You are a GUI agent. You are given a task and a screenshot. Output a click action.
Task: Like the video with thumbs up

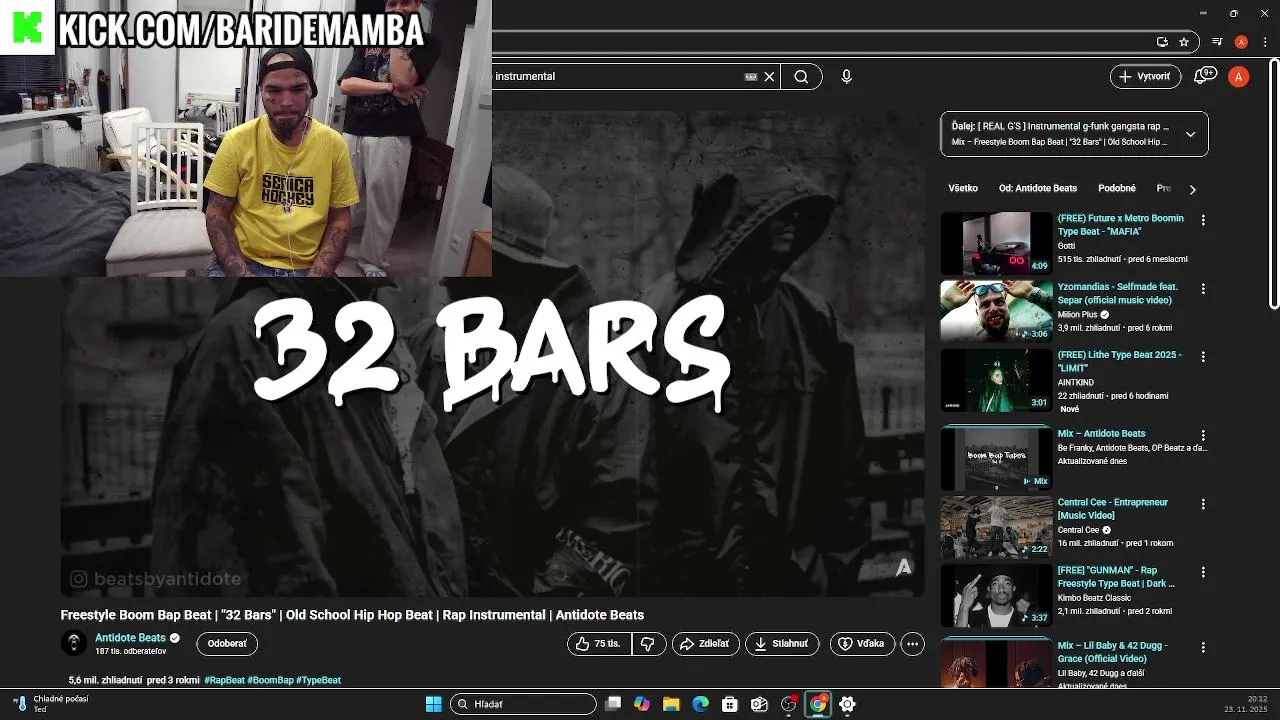point(599,644)
